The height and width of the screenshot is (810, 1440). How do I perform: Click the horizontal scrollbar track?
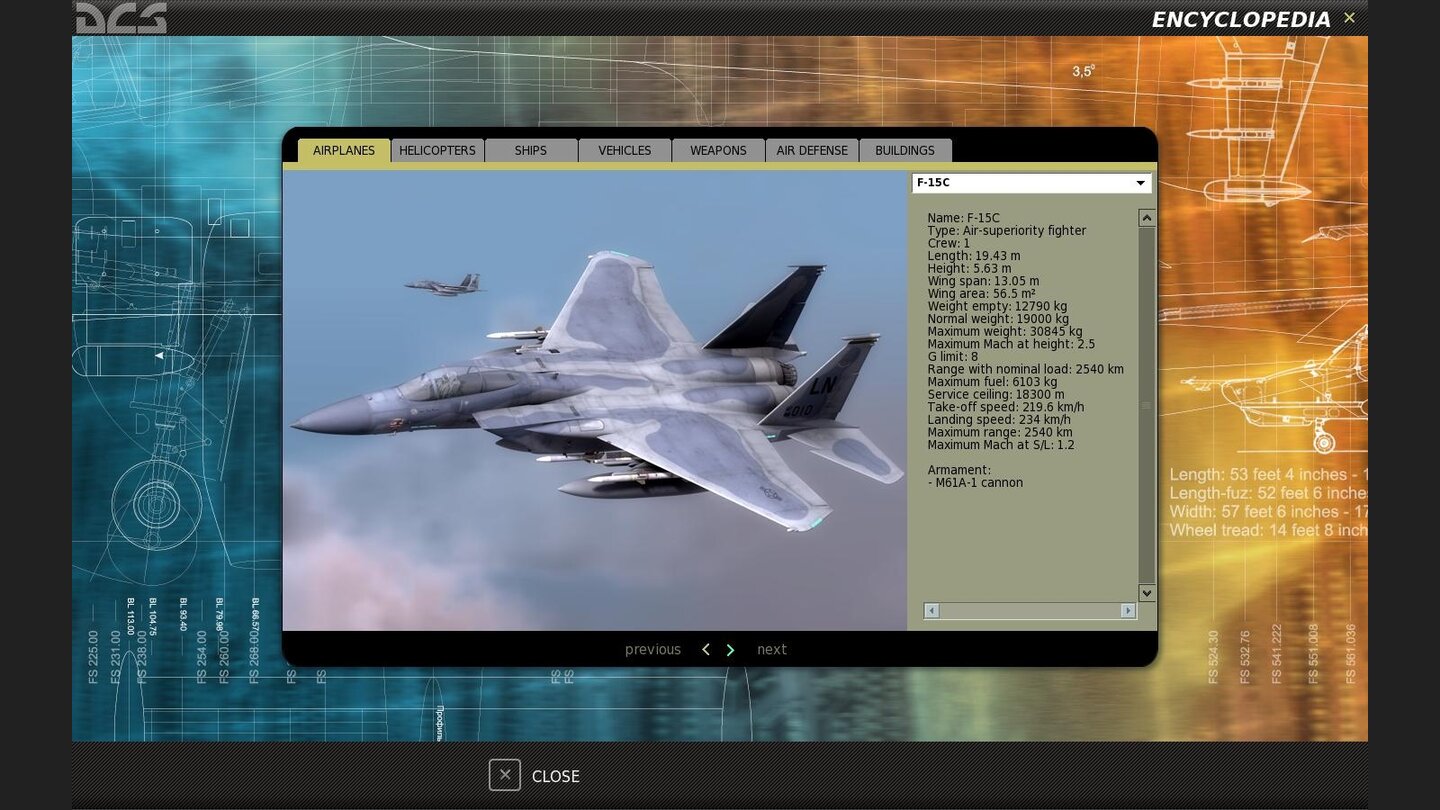tap(1030, 610)
